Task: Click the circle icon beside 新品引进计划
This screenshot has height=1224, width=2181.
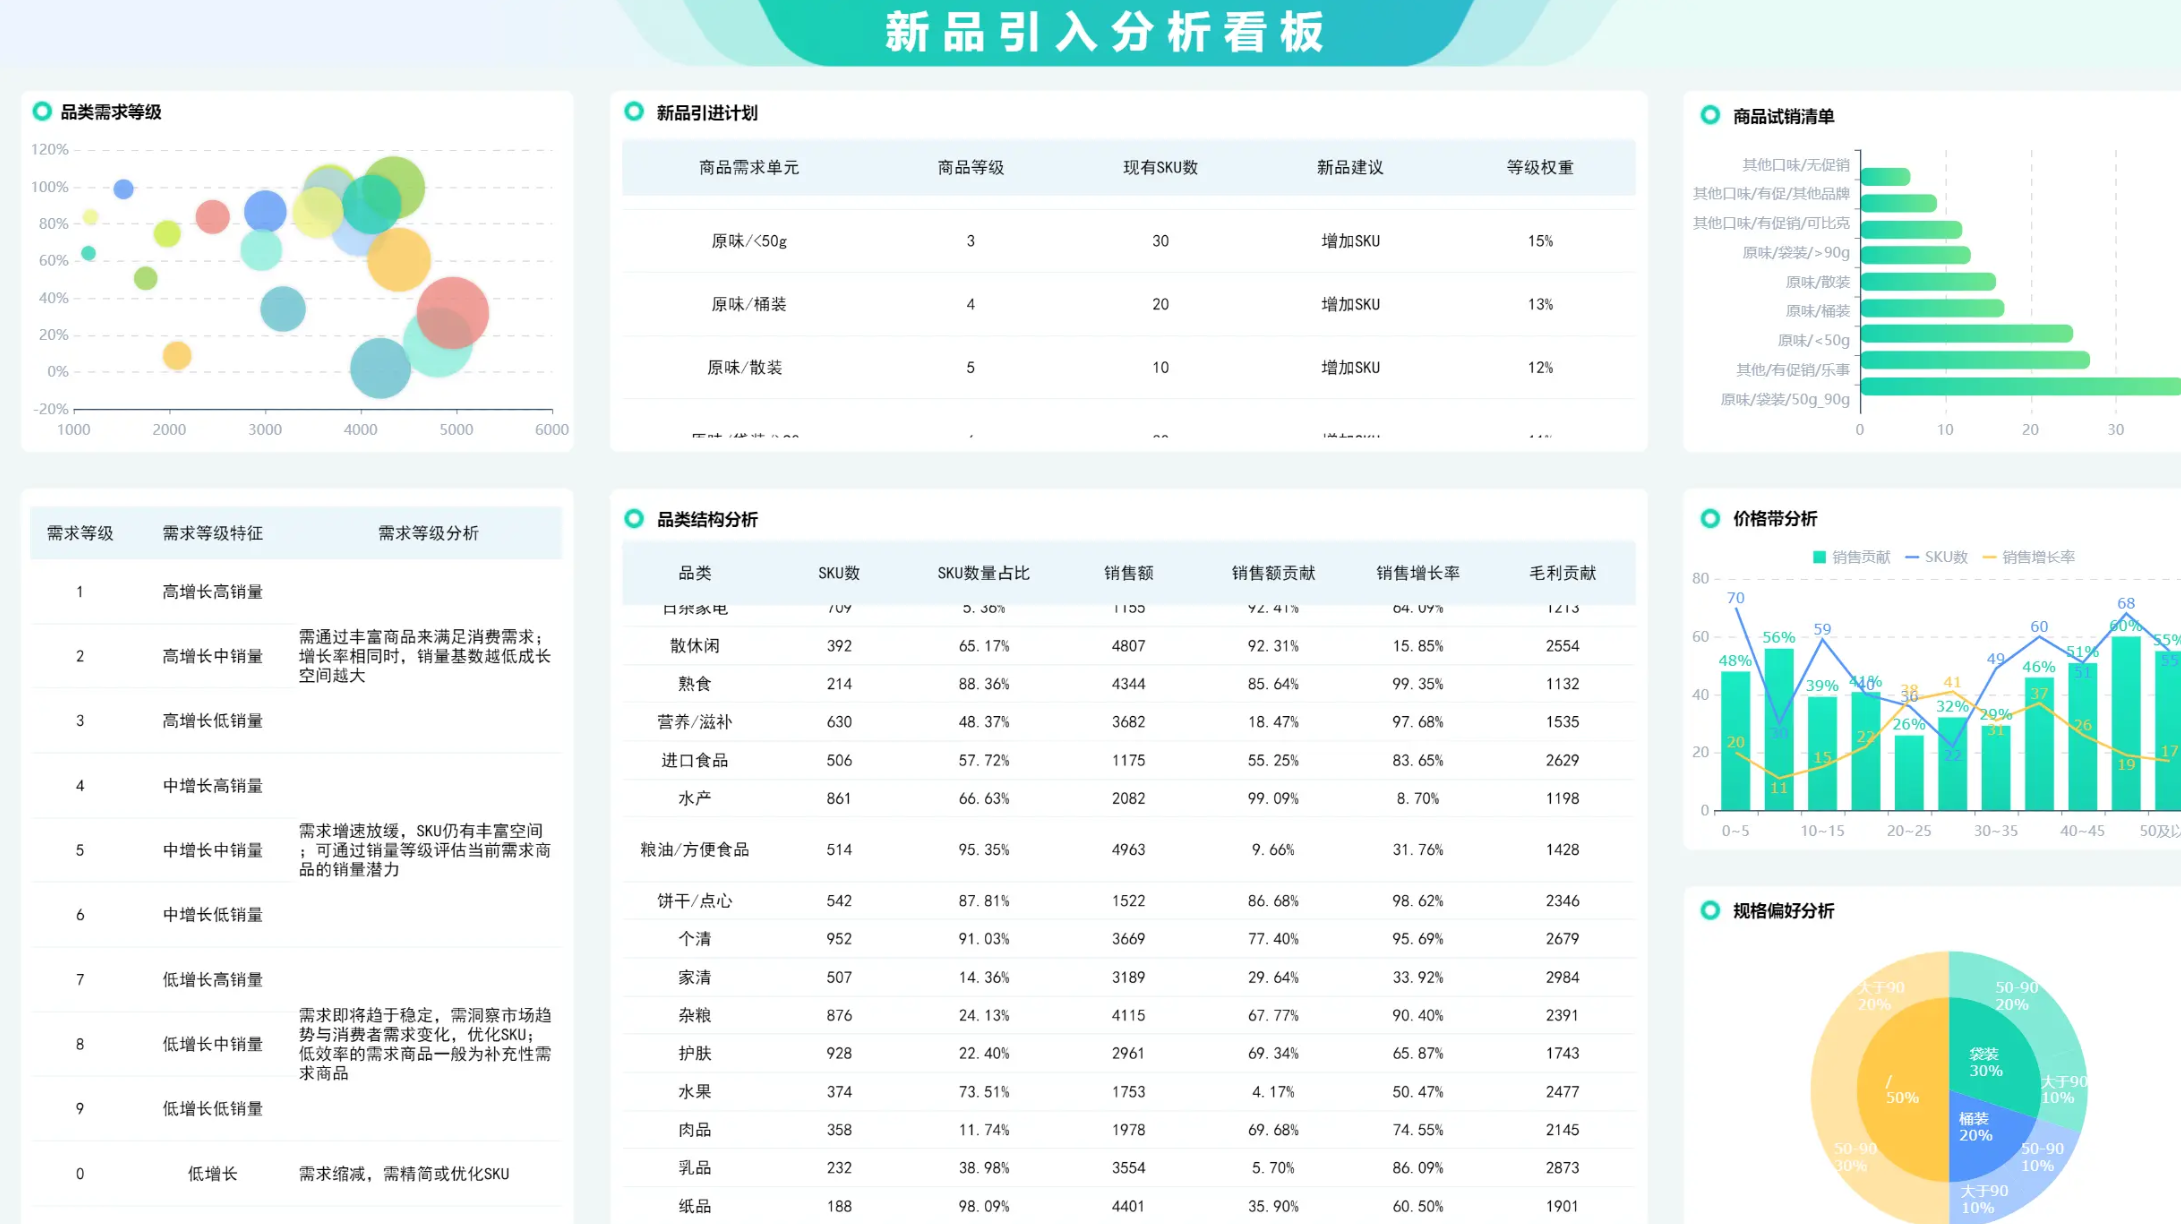Action: pos(634,112)
